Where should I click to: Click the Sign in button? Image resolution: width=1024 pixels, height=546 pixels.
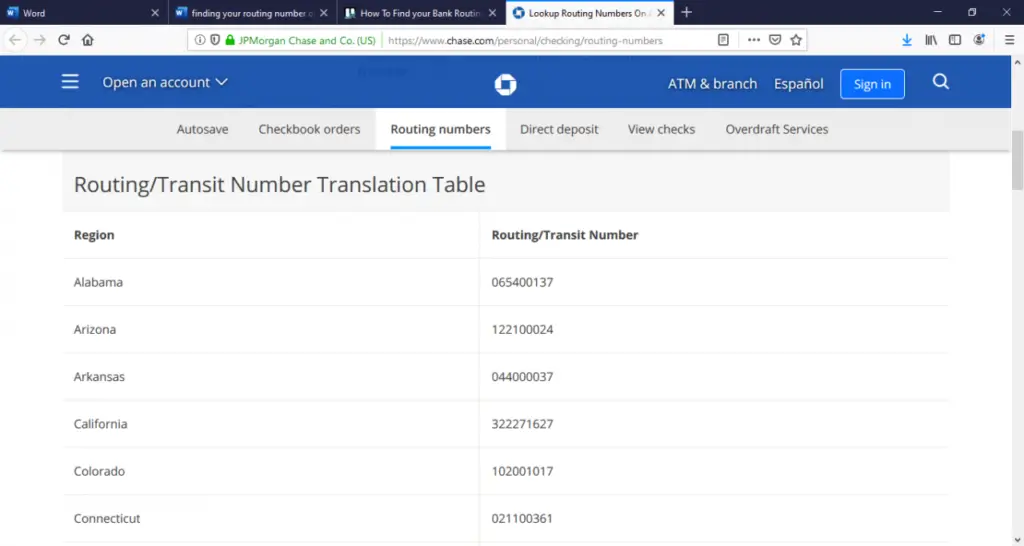pos(872,84)
